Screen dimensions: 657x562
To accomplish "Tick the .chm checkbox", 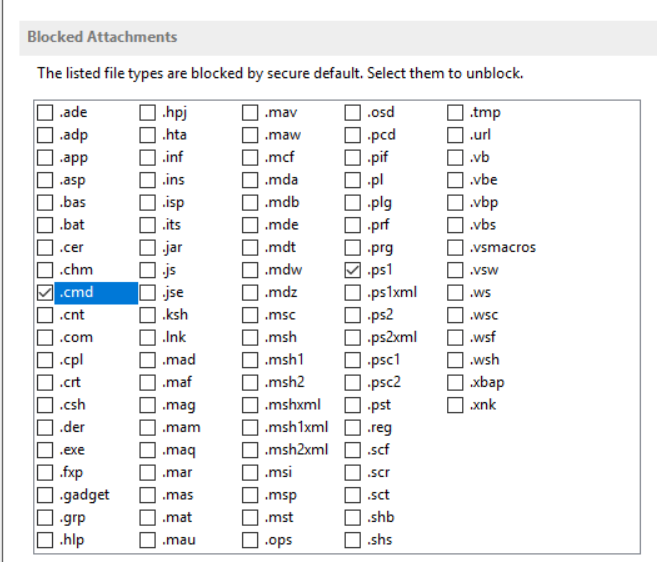I will [x=45, y=270].
